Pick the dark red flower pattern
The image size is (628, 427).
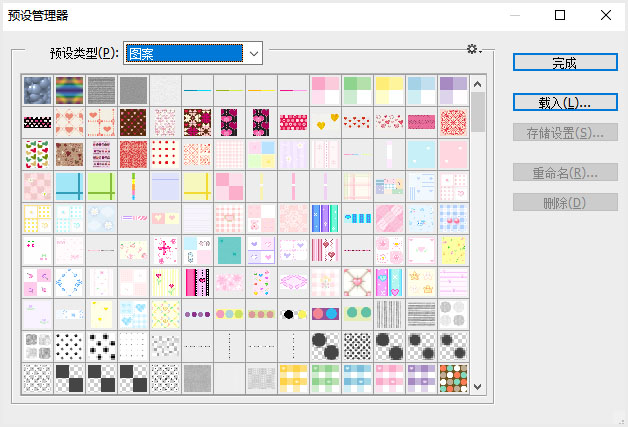tap(197, 123)
